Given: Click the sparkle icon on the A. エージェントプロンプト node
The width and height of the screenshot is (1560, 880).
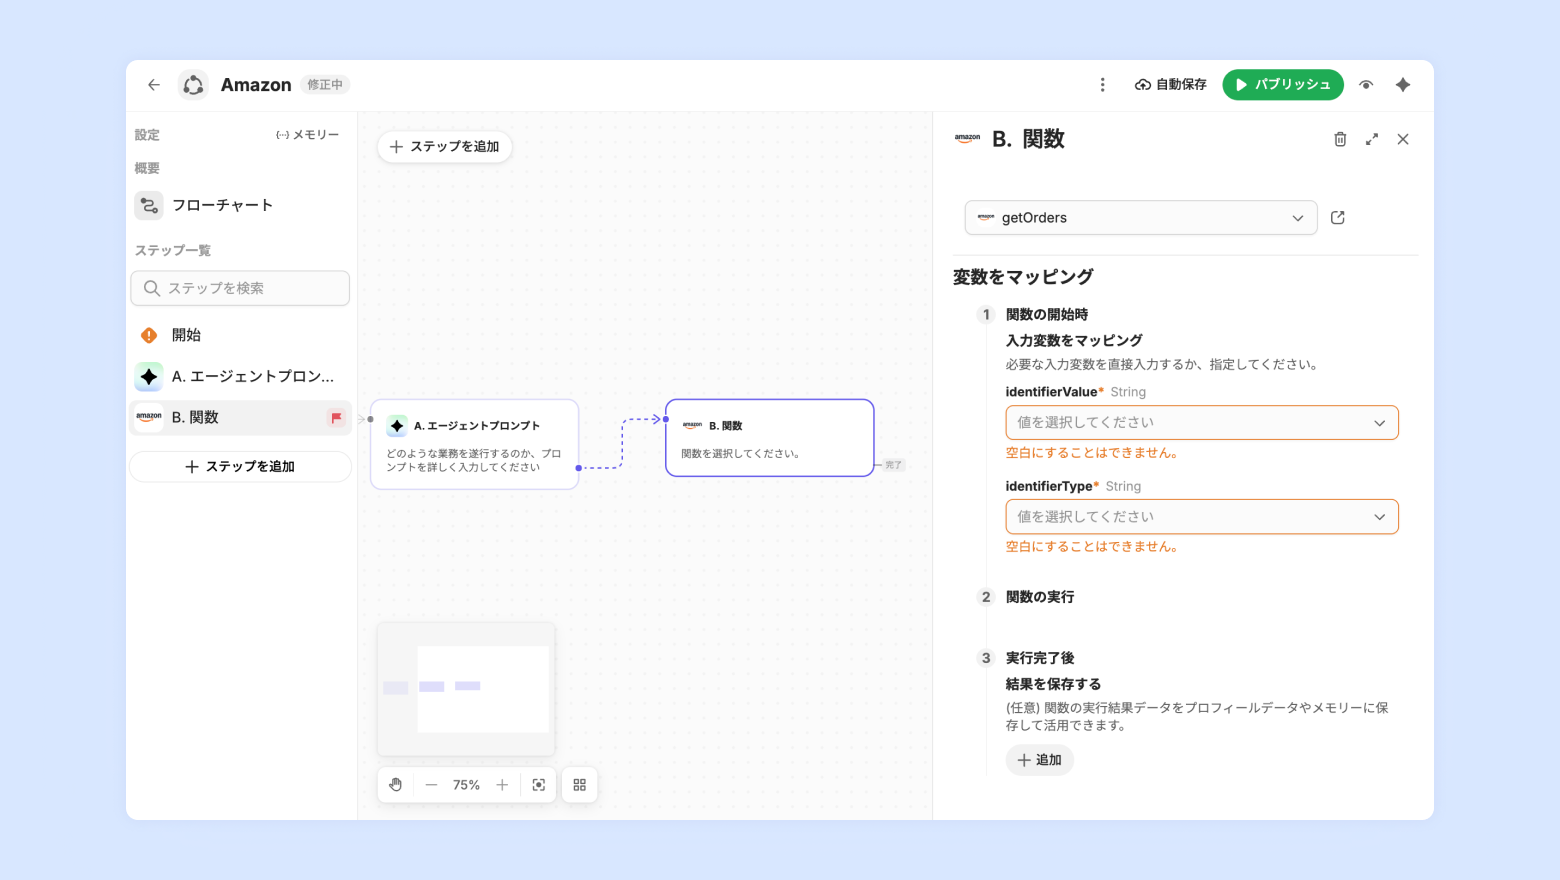Looking at the screenshot, I should (397, 426).
